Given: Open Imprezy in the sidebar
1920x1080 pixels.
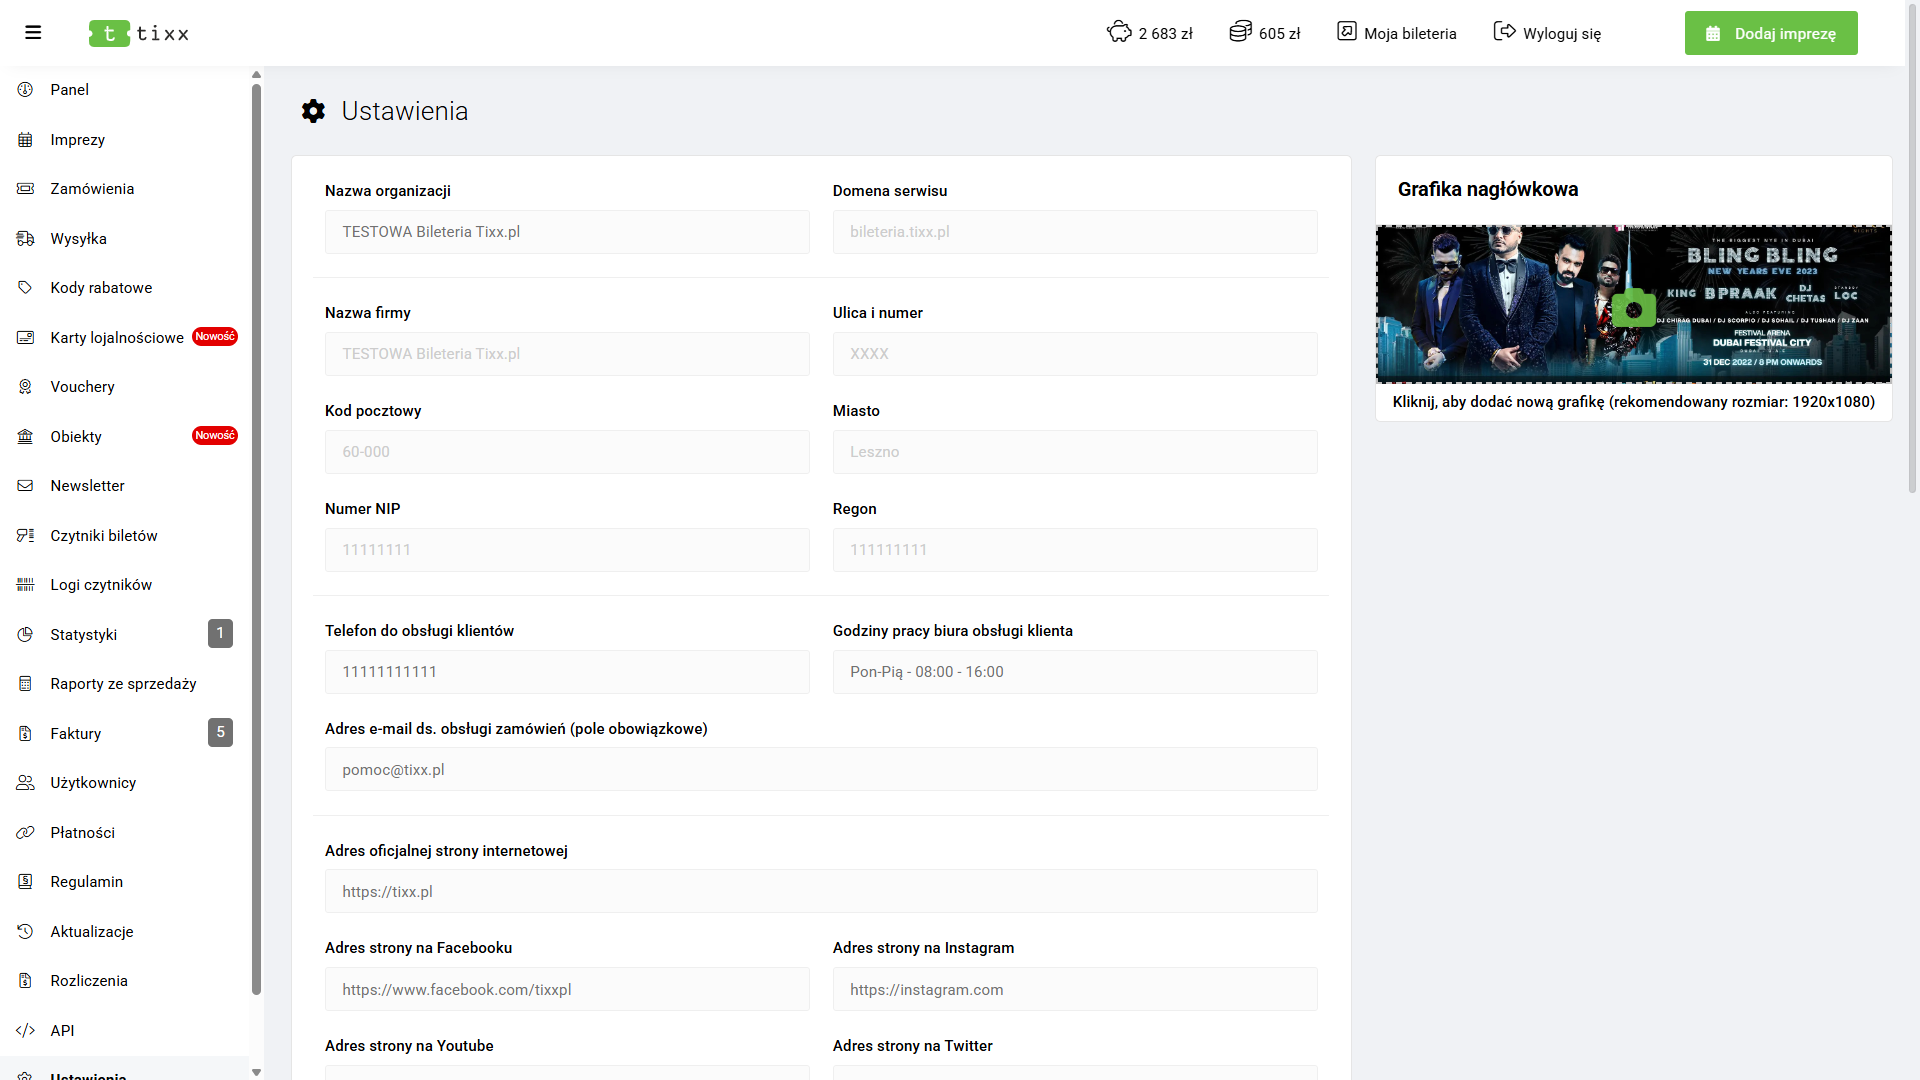Looking at the screenshot, I should (x=78, y=140).
